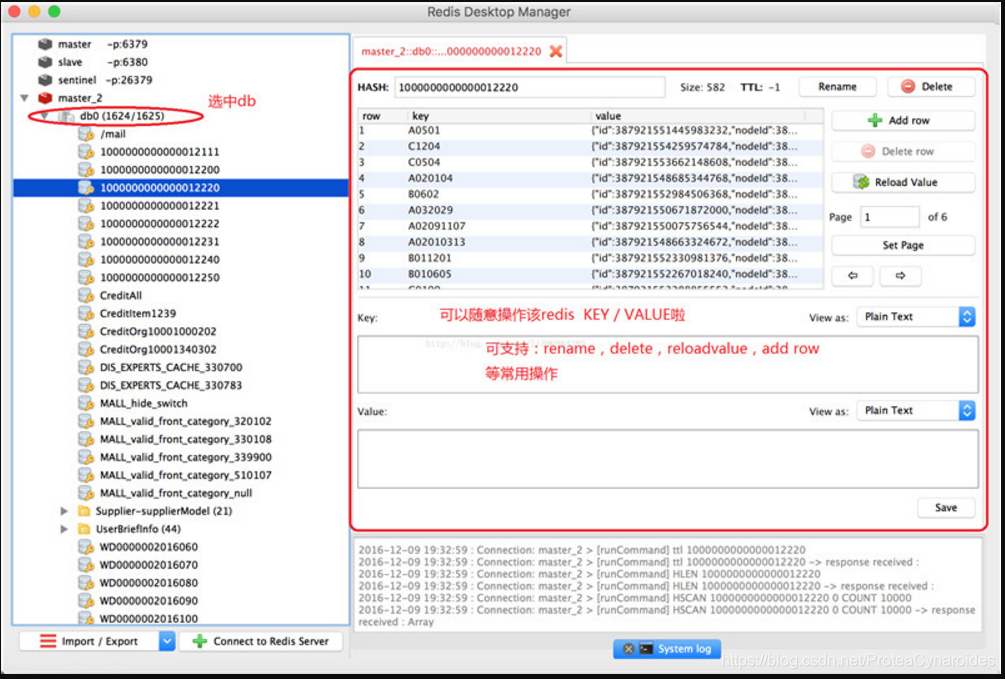Click the HASH key name field
Image resolution: width=1005 pixels, height=679 pixels.
529,87
